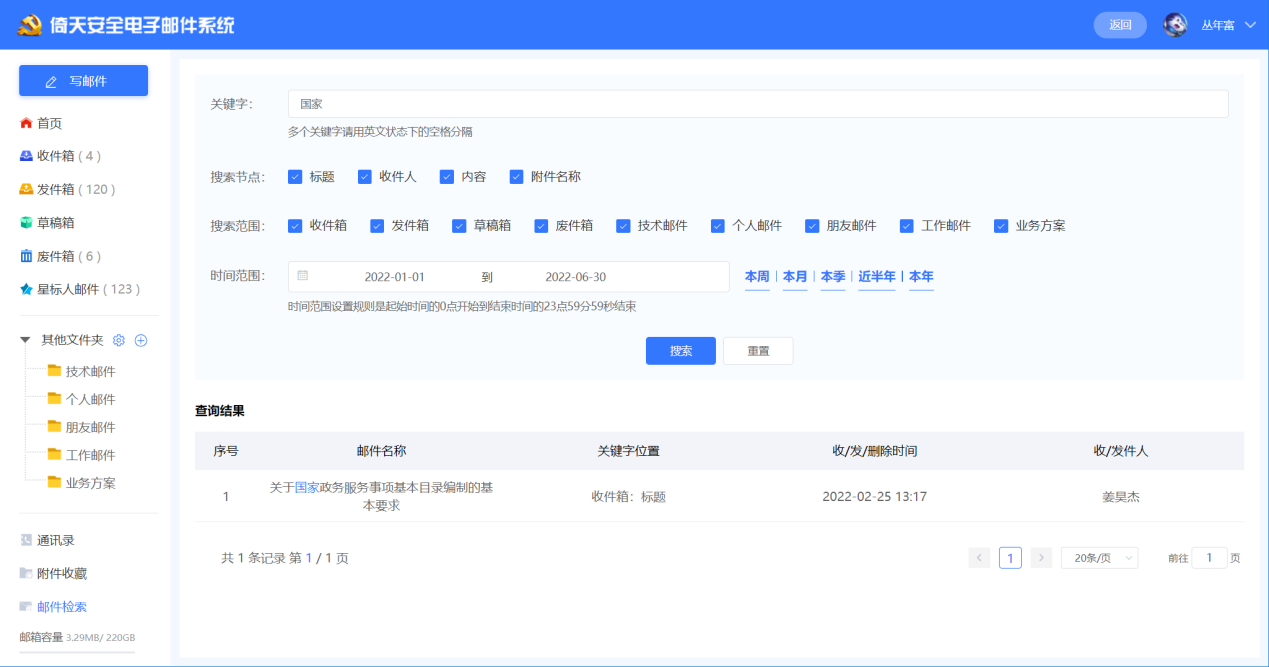Viewport: 1269px width, 667px height.
Task: Uncheck the 标题 search node checkbox
Action: (x=295, y=177)
